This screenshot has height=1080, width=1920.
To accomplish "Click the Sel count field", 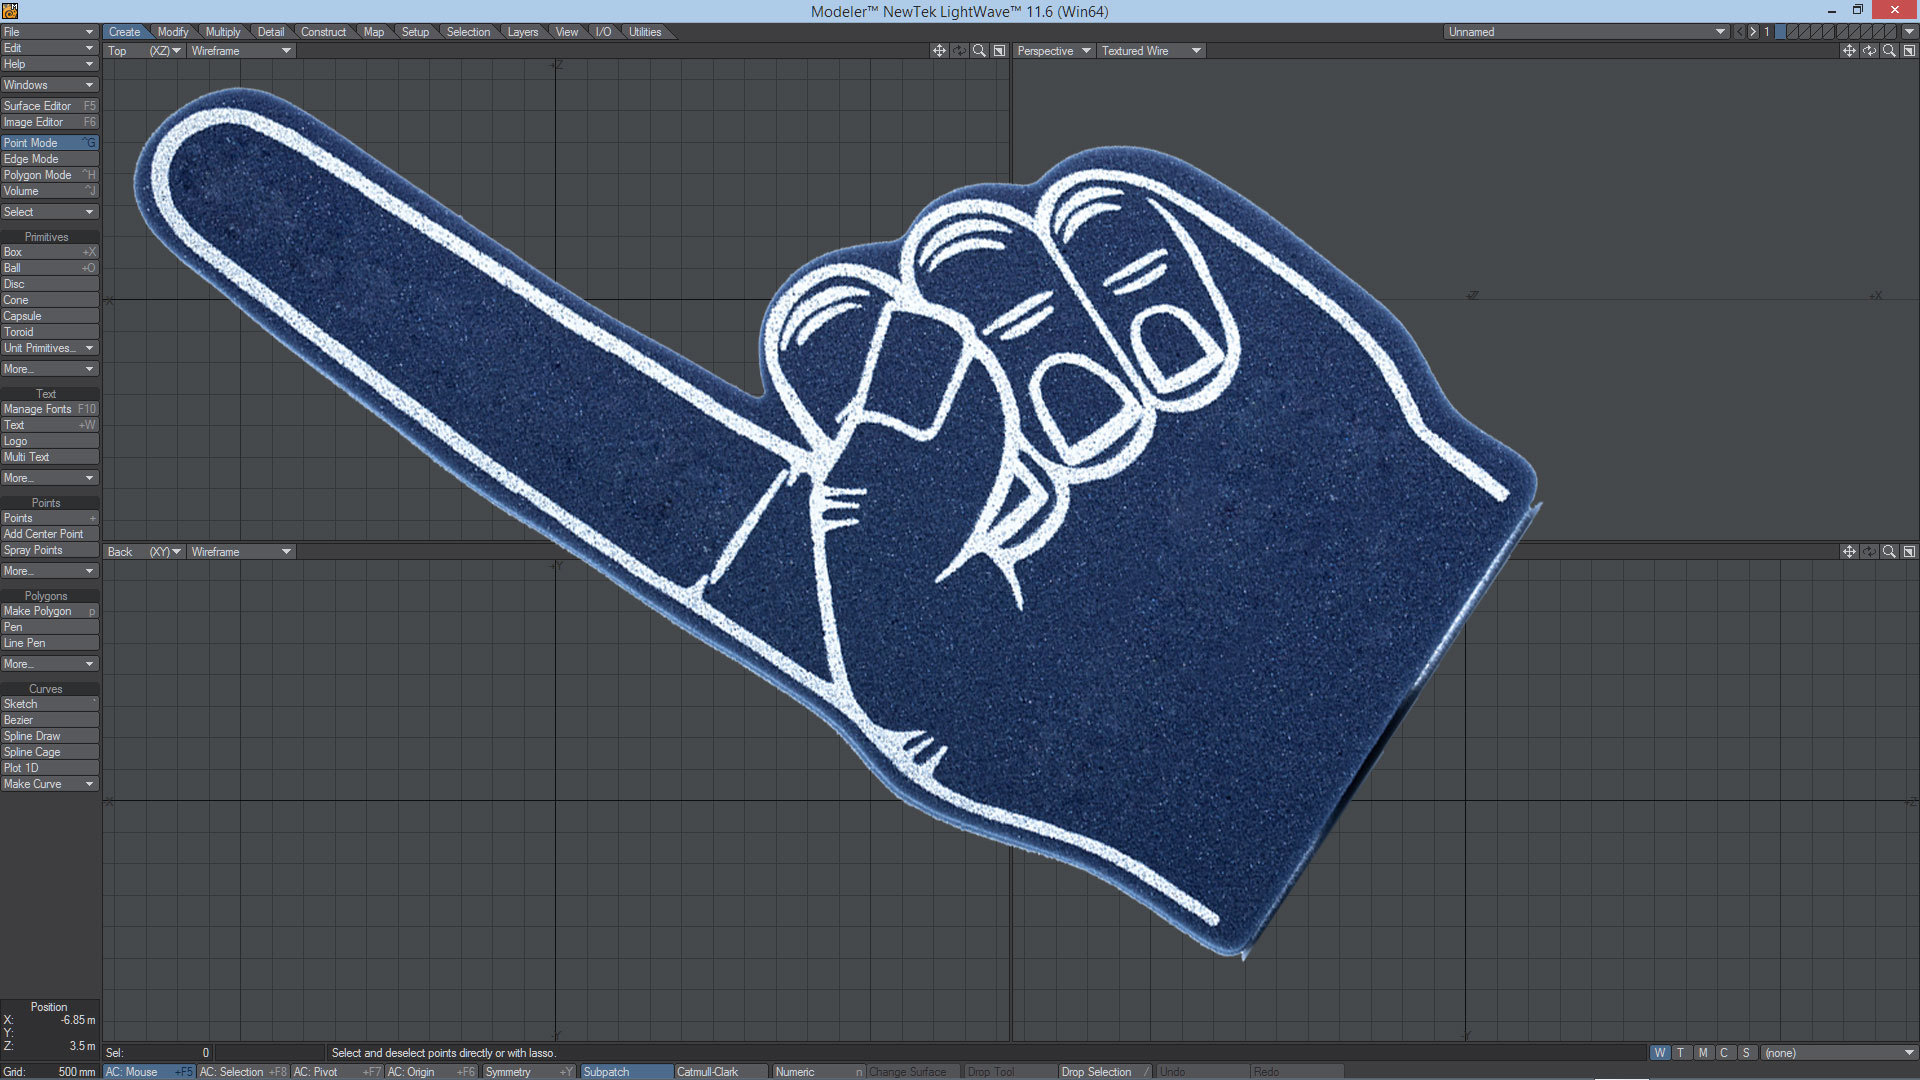I will tap(158, 1053).
